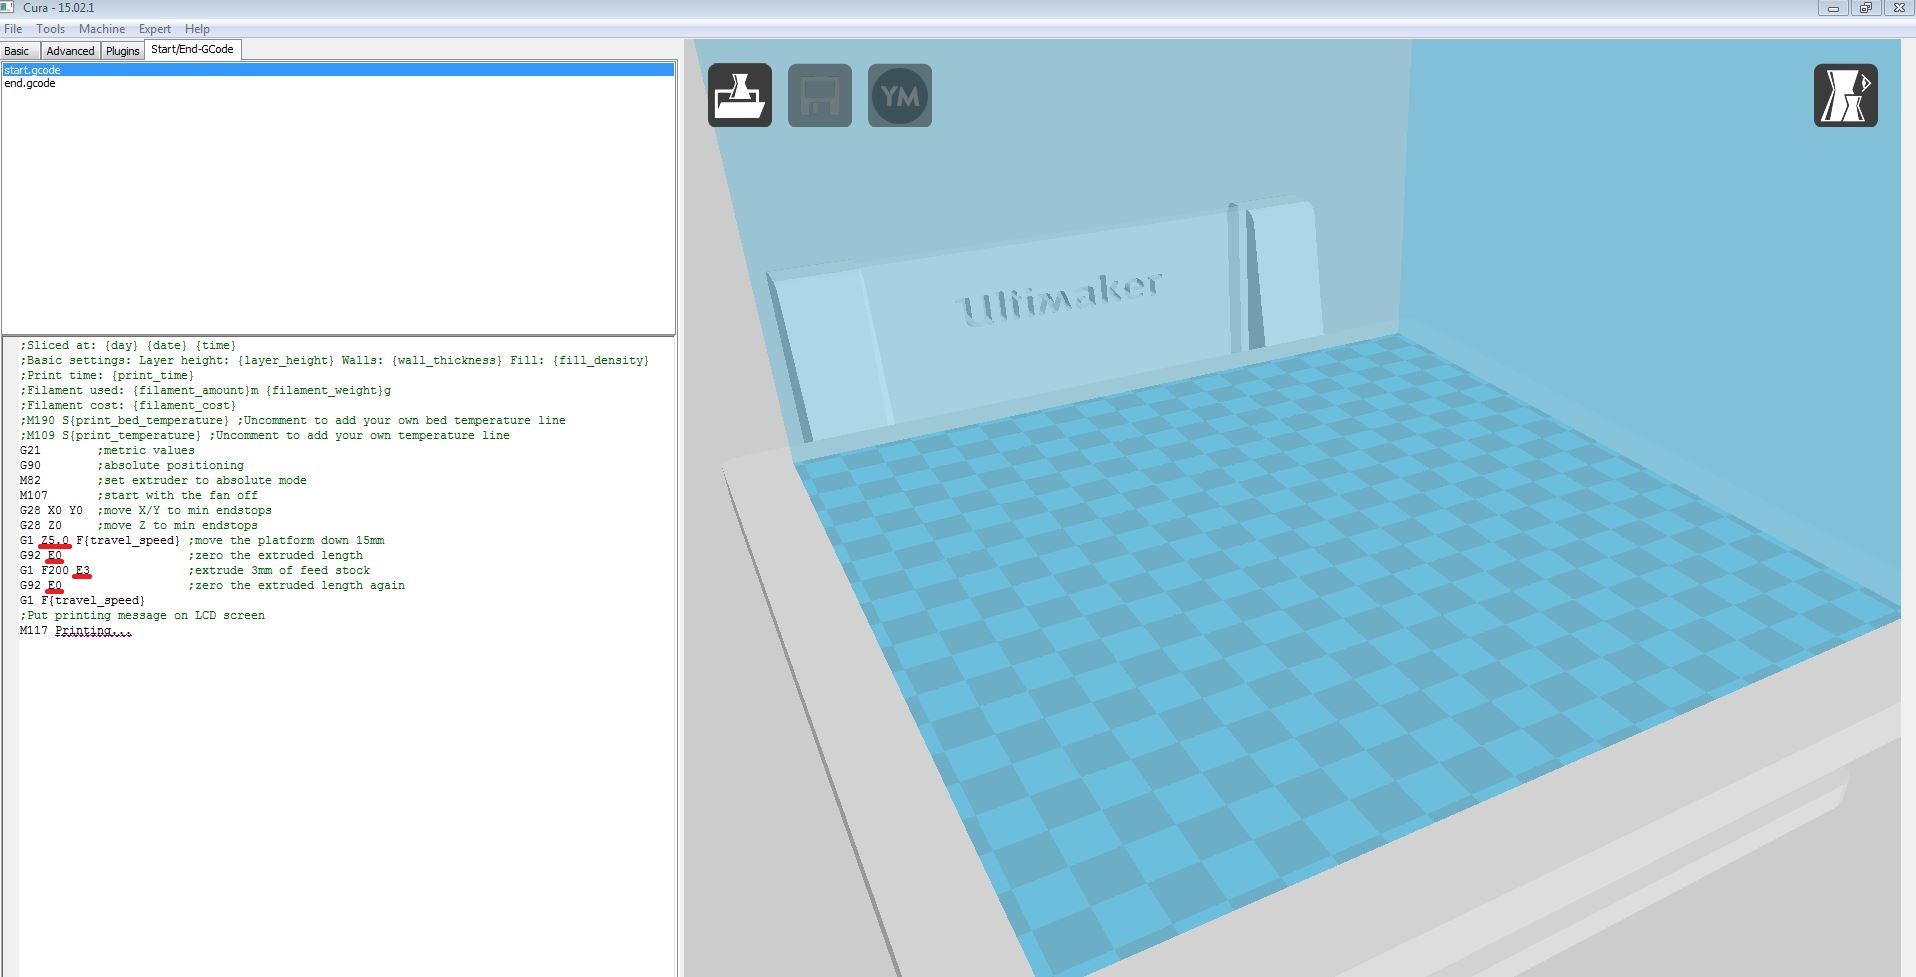Click the 'M107 ;start with the fan off' line
The height and width of the screenshot is (977, 1916).
[x=139, y=495]
